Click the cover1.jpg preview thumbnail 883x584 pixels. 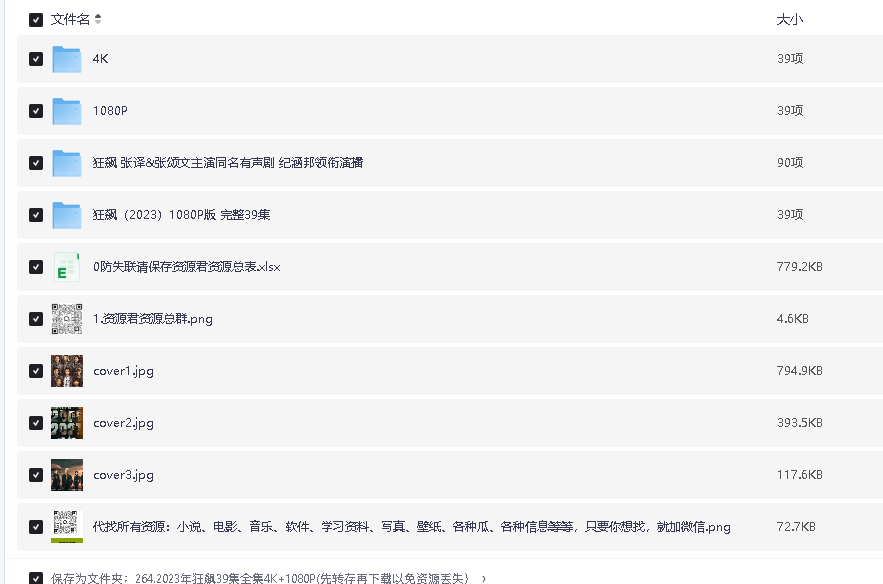(66, 370)
